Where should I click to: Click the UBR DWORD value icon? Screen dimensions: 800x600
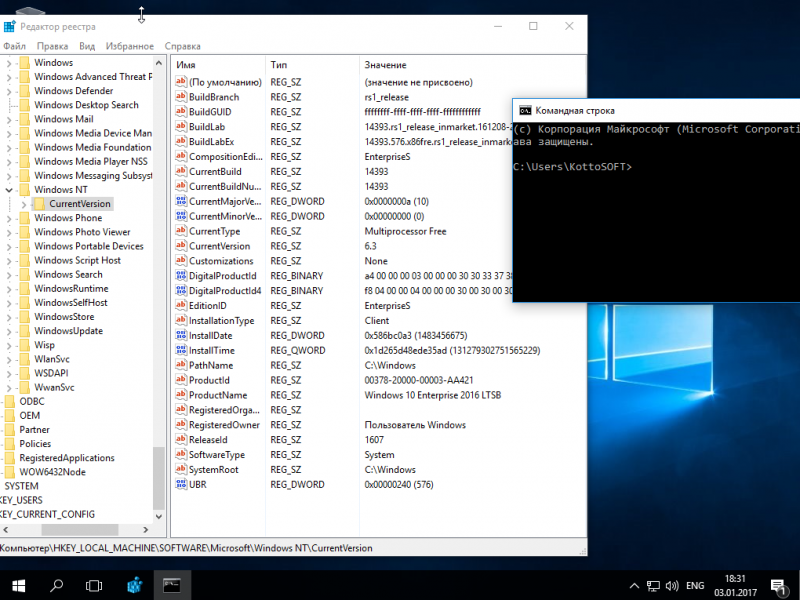[181, 484]
